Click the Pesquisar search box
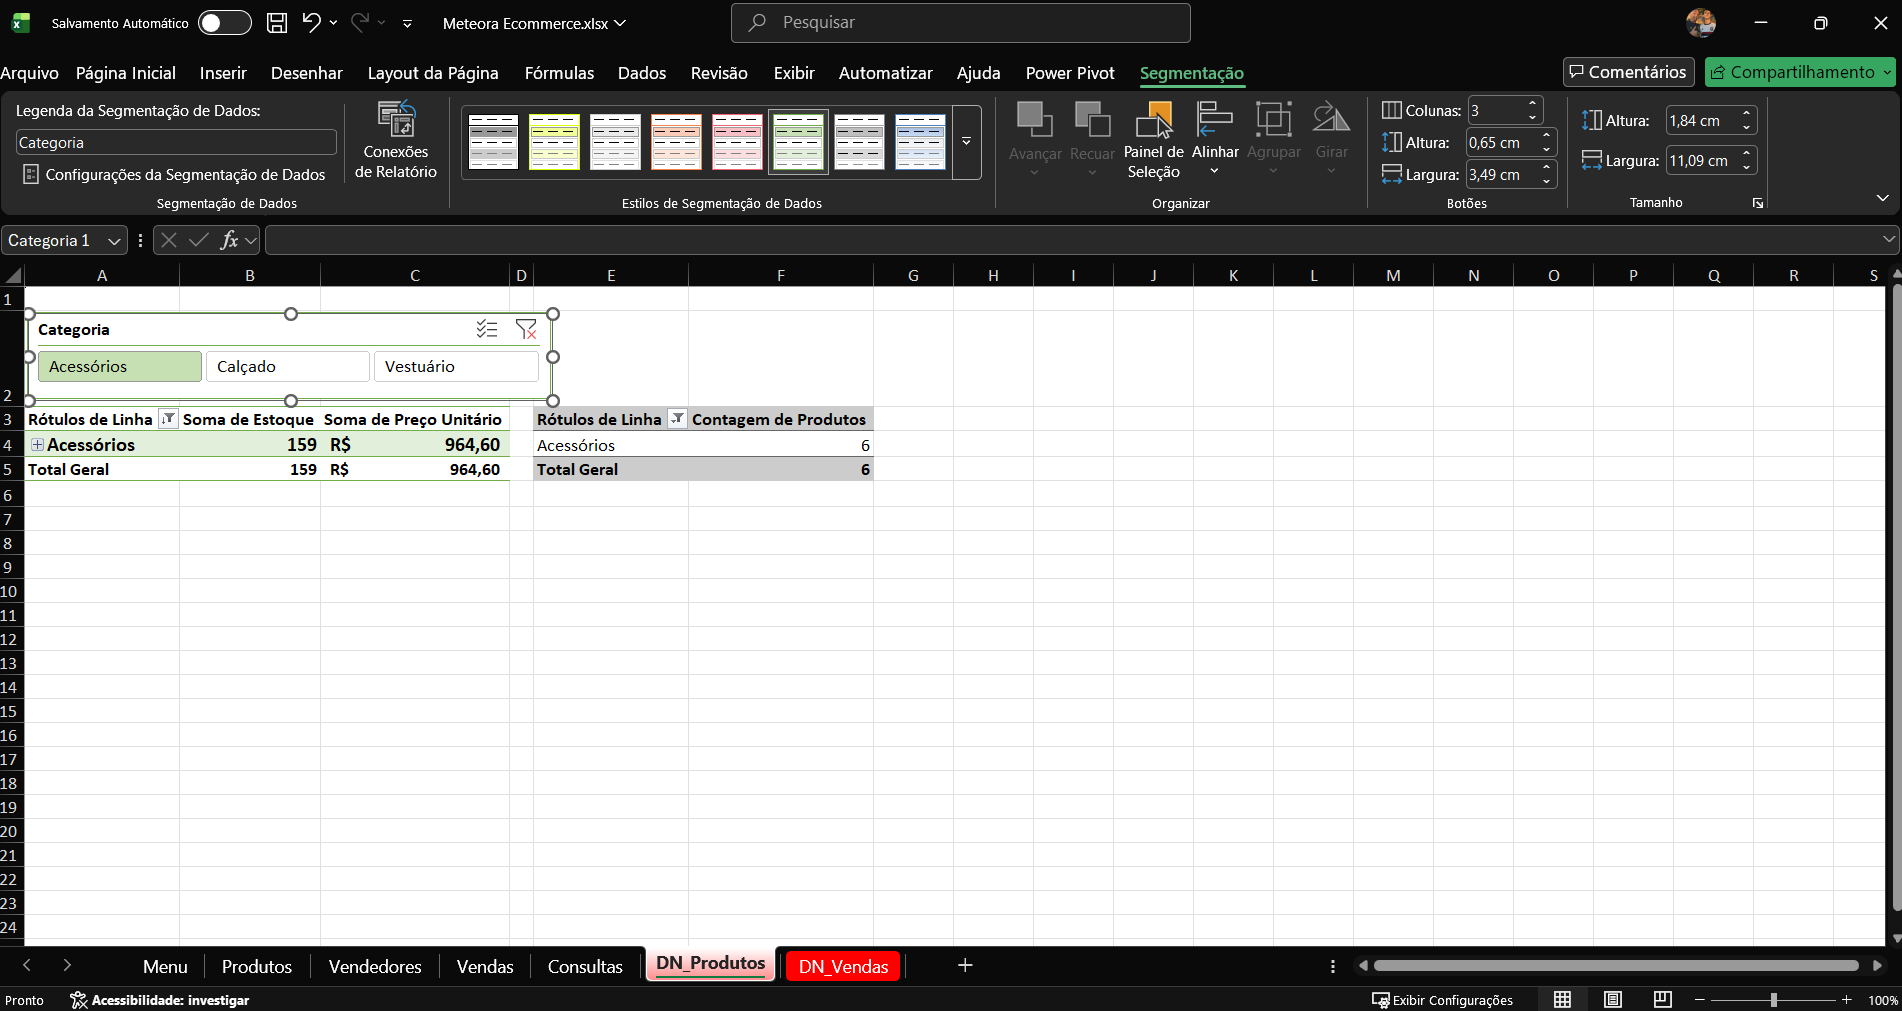Image resolution: width=1902 pixels, height=1011 pixels. (960, 22)
